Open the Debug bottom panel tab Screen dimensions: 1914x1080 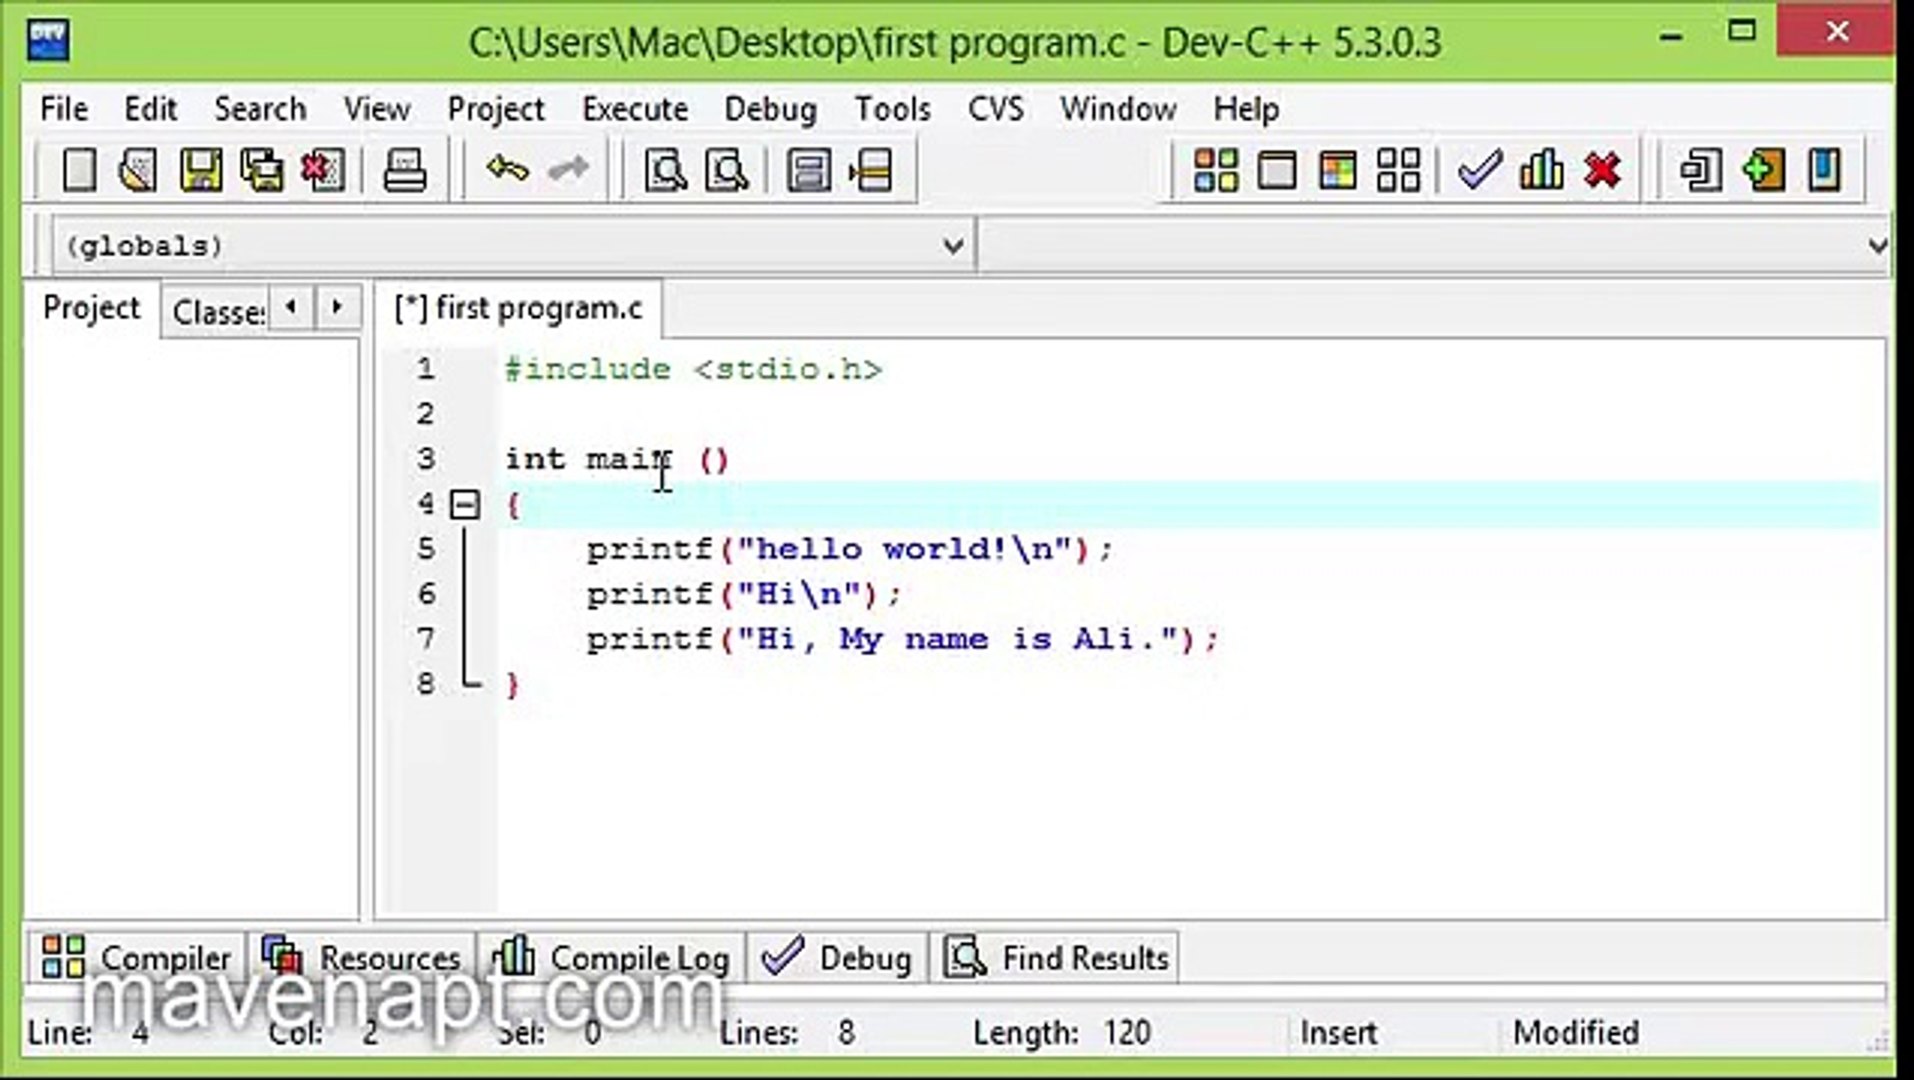point(837,958)
